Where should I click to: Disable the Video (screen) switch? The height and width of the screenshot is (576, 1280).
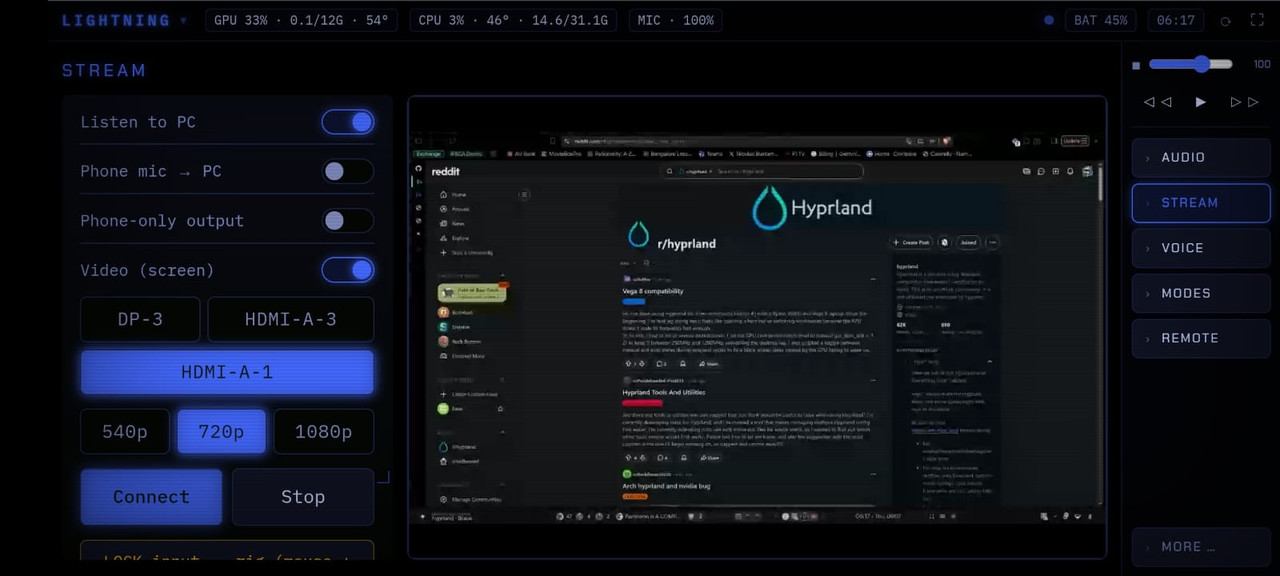point(348,270)
